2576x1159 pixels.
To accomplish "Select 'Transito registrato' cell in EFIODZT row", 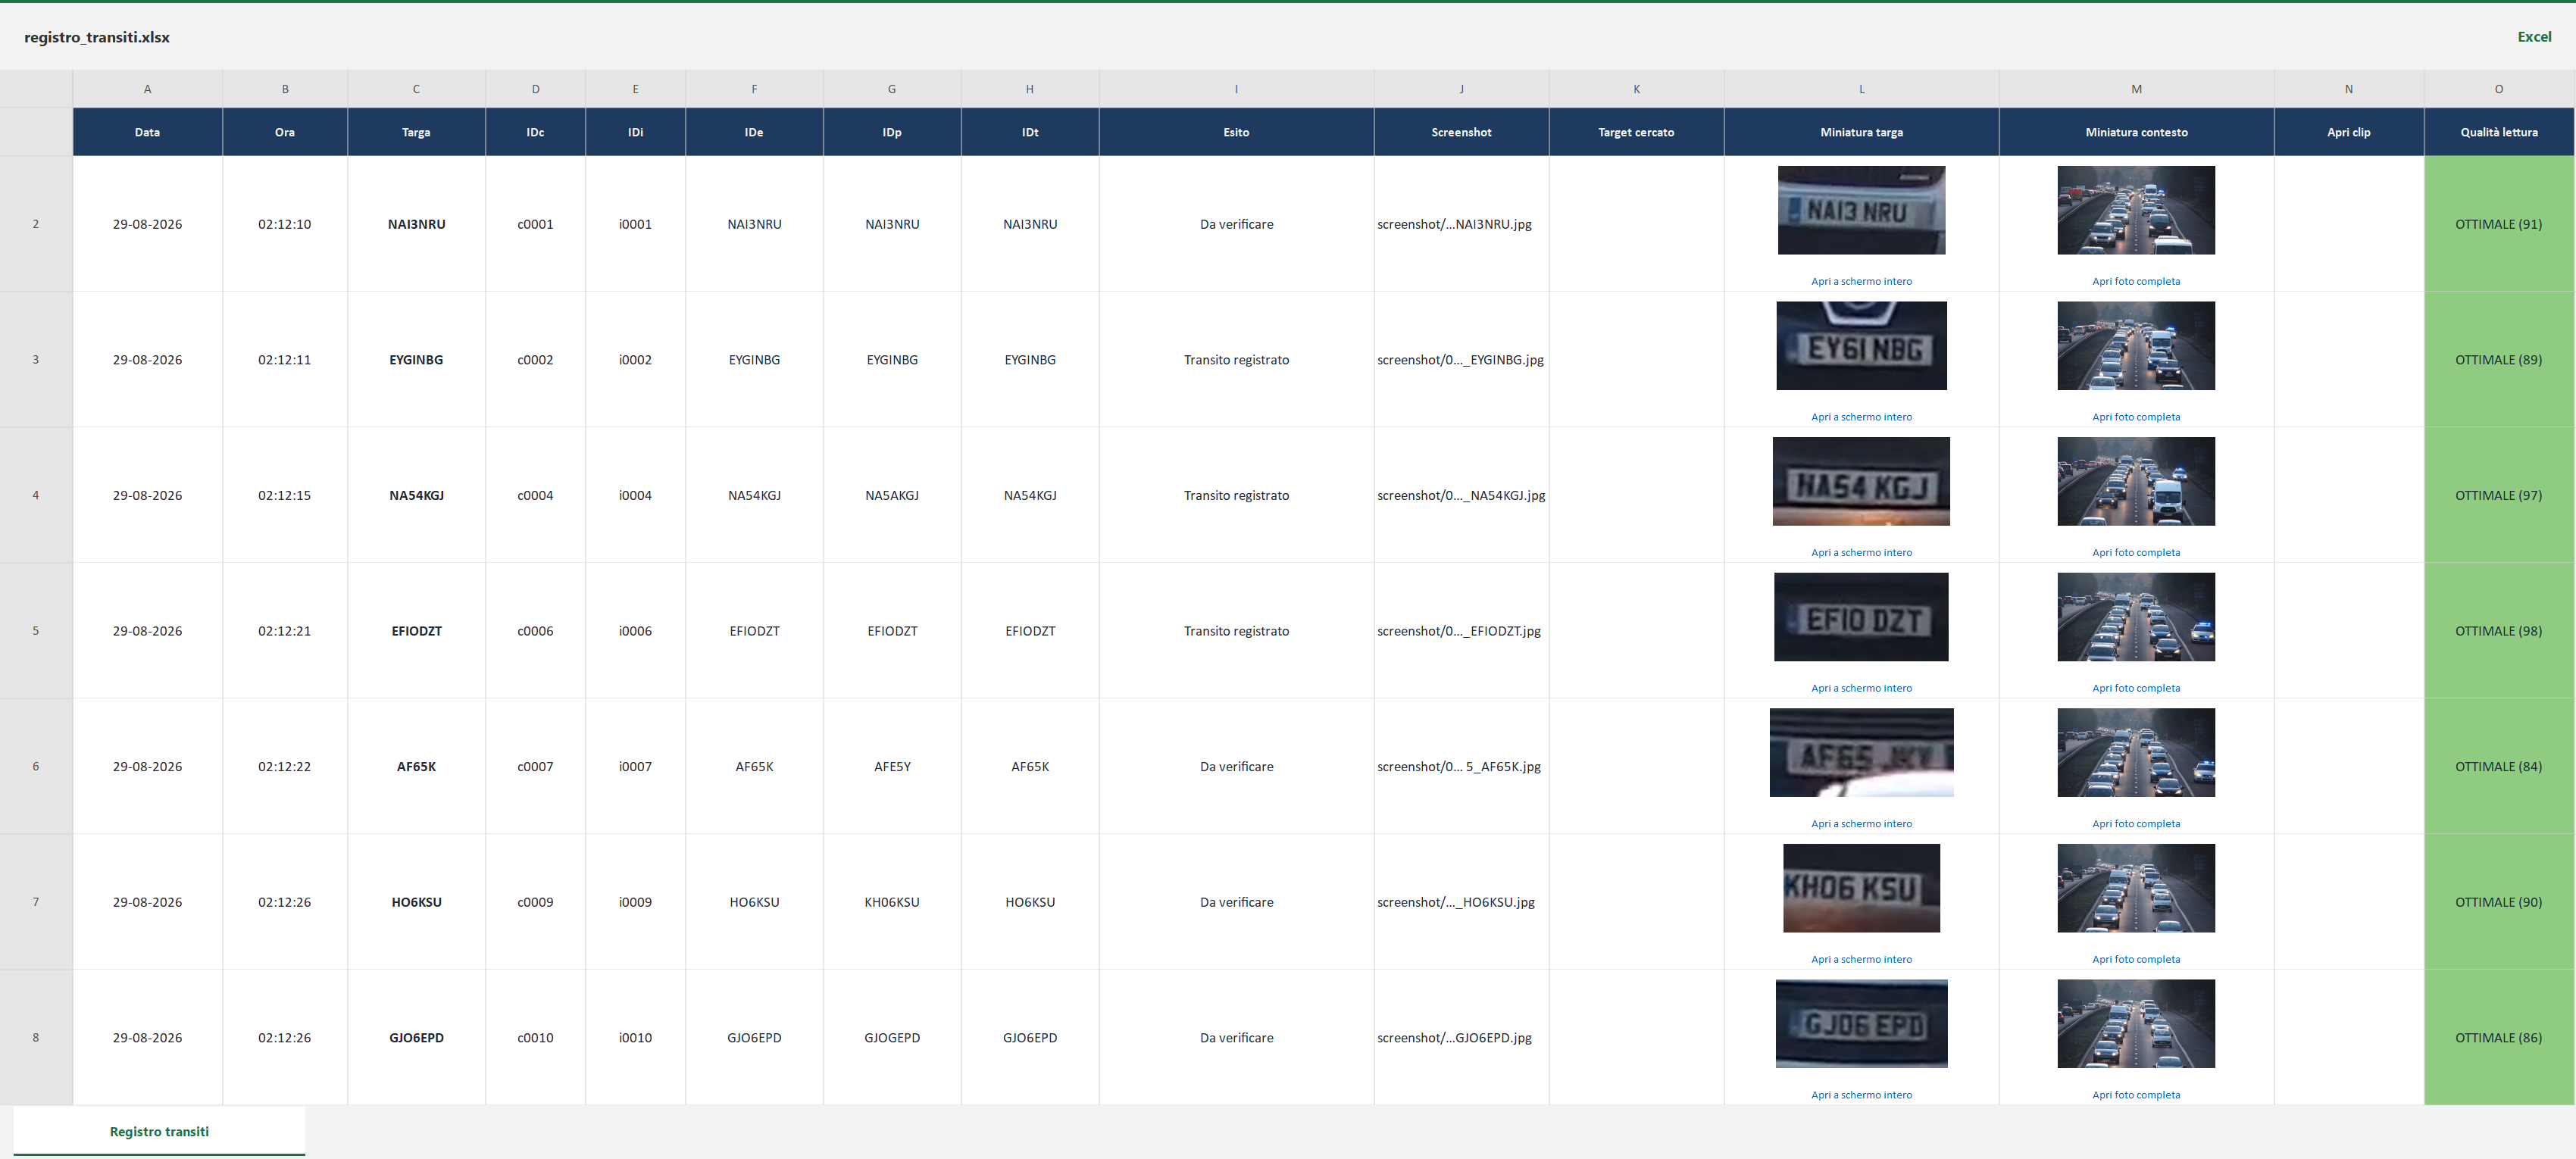I will click(1236, 631).
